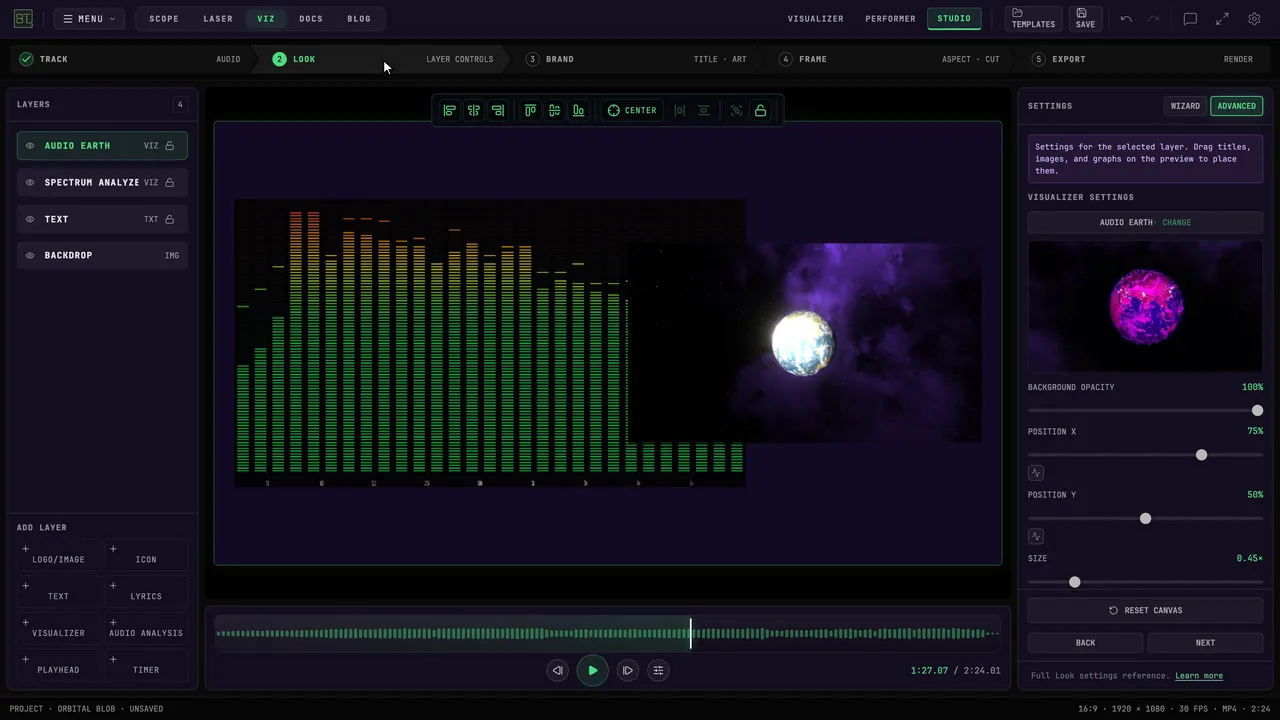Click Position X automation graph icon
The image size is (1280, 720).
(1036, 473)
